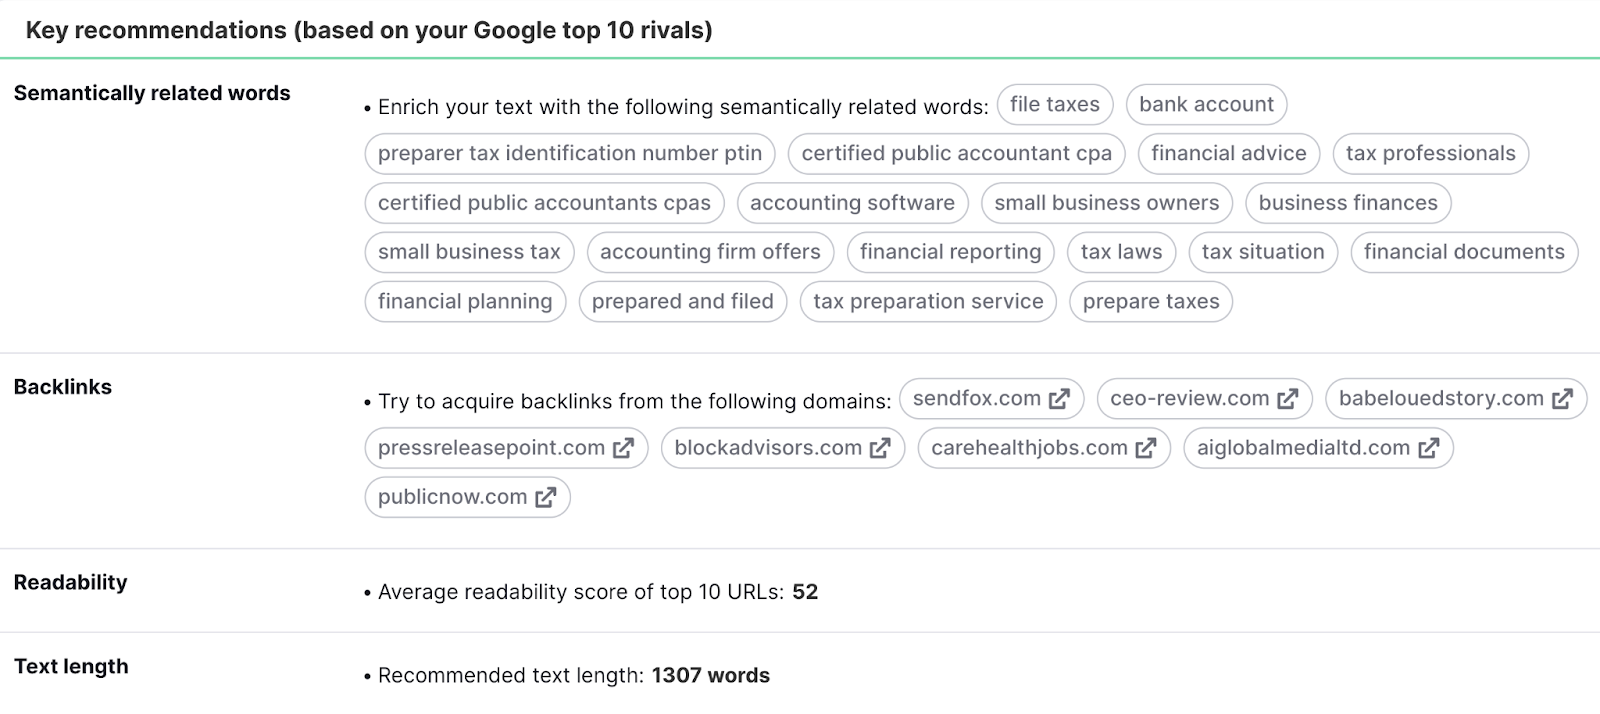Click the 'tax professionals' keyword chip
The height and width of the screenshot is (714, 1600).
1431,153
